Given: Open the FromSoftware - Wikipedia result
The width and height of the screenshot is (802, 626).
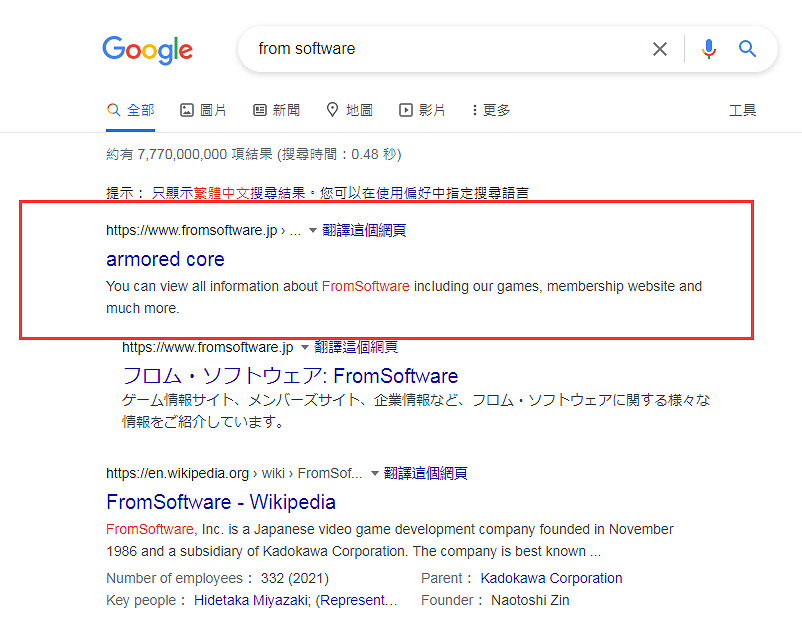Looking at the screenshot, I should click(220, 502).
